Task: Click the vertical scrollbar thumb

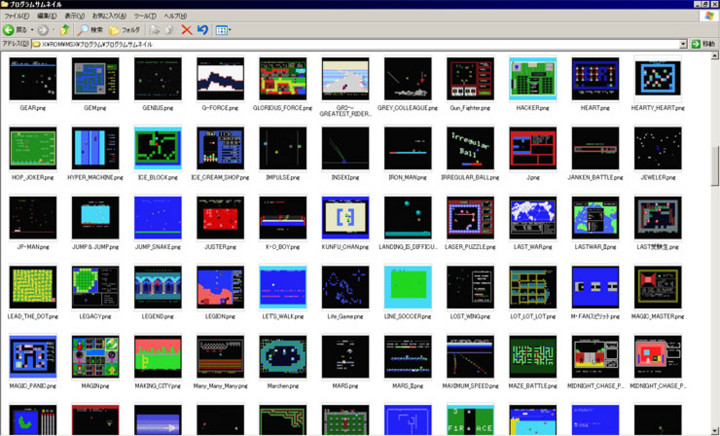Action: (x=714, y=166)
